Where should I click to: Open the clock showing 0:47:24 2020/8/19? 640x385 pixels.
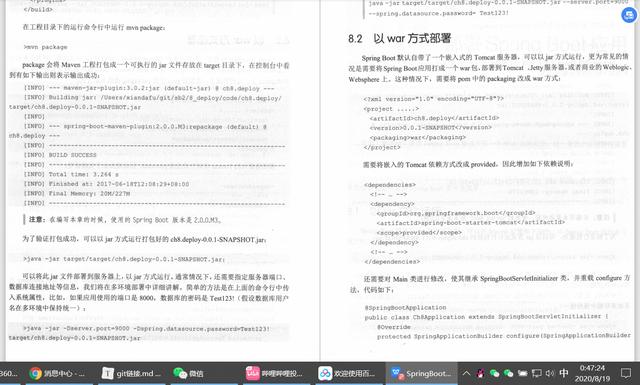592,373
